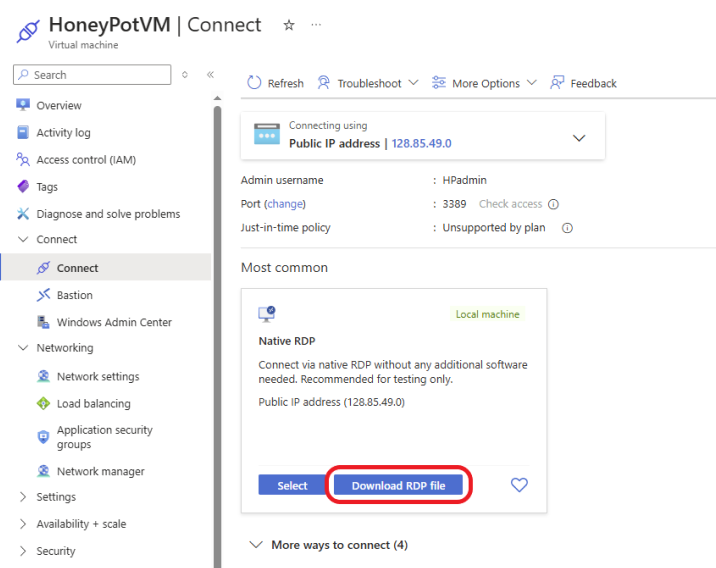
Task: Click the Refresh circular arrow icon
Action: (254, 83)
